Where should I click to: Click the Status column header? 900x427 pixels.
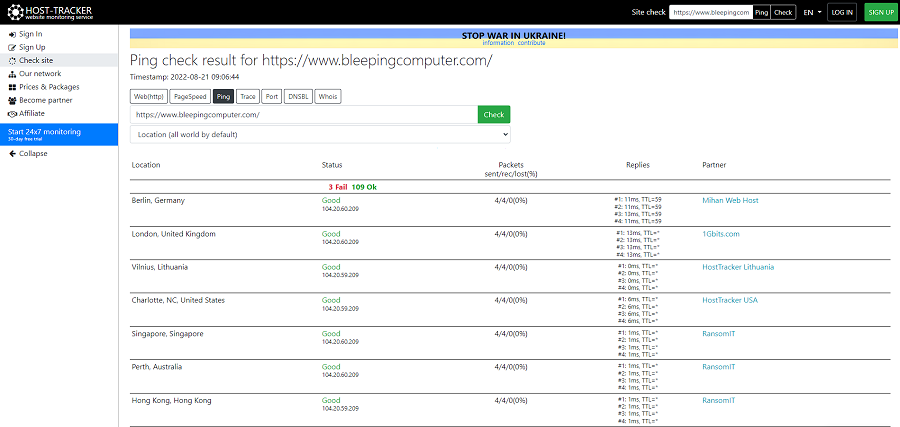[x=332, y=165]
